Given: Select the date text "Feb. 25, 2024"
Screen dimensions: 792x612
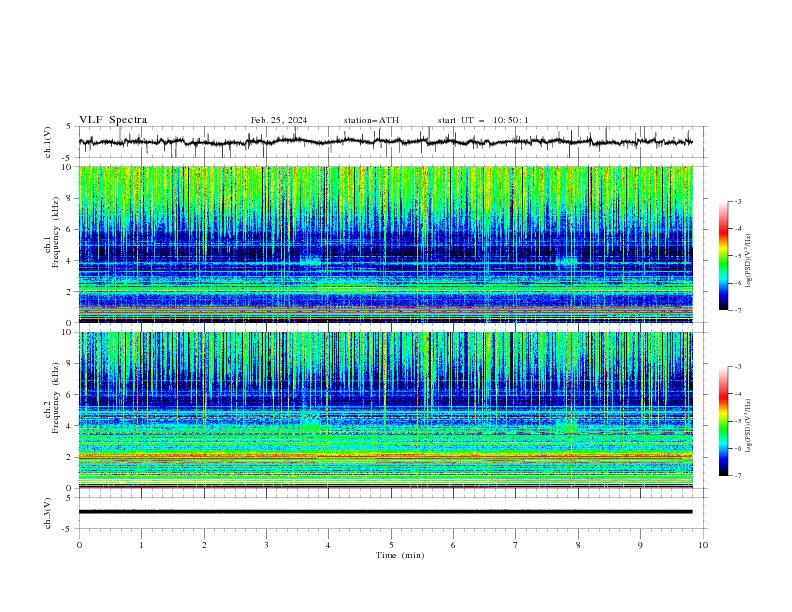Looking at the screenshot, I should pos(279,120).
